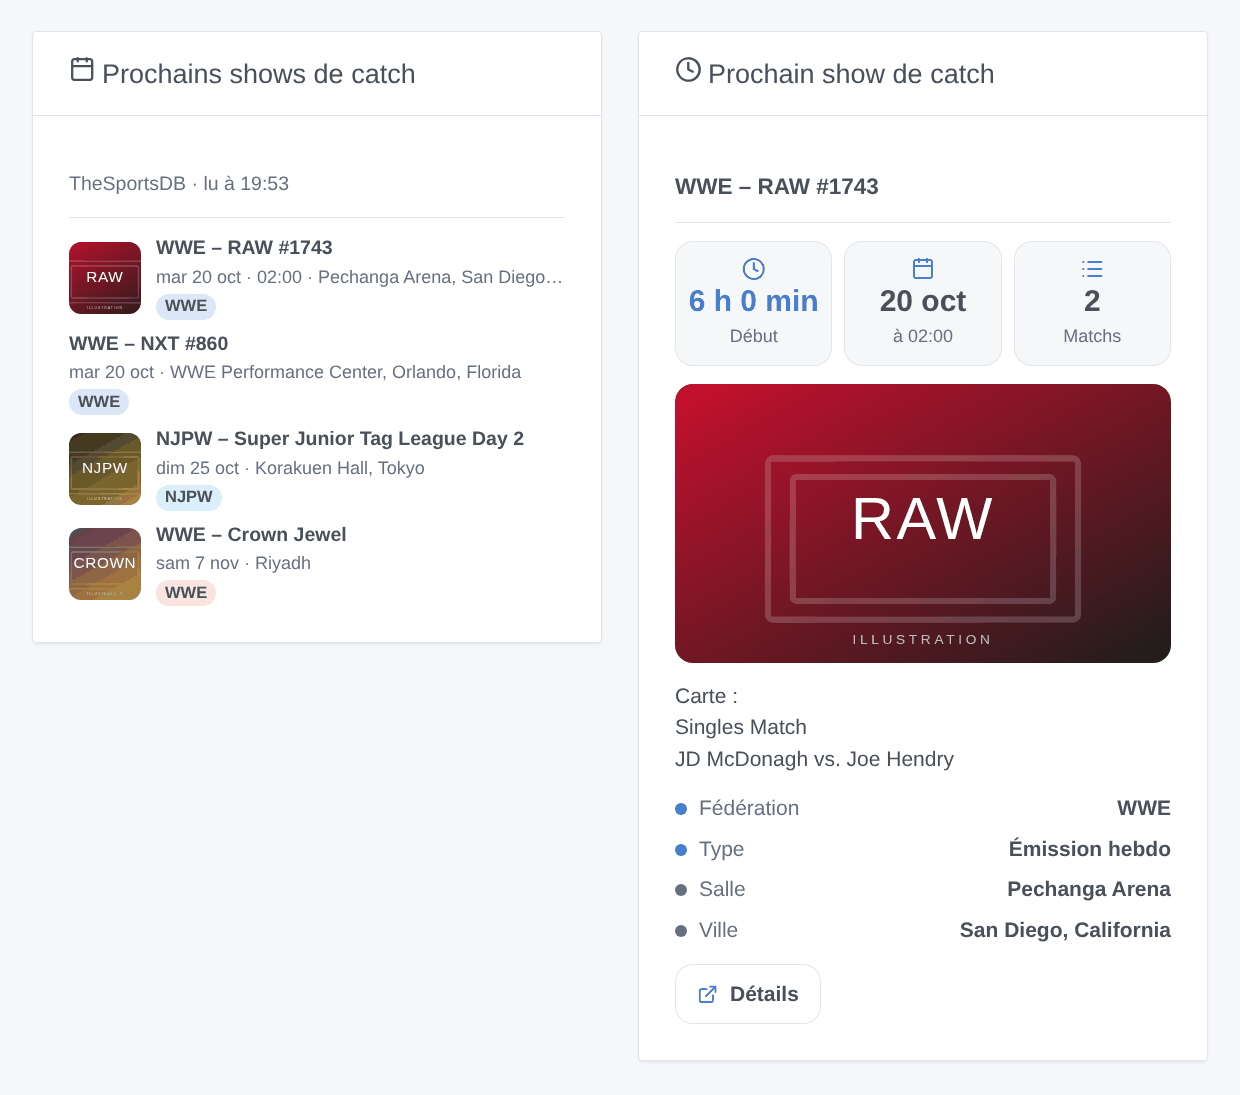The height and width of the screenshot is (1095, 1240).
Task: Open the Détails button
Action: click(x=748, y=994)
